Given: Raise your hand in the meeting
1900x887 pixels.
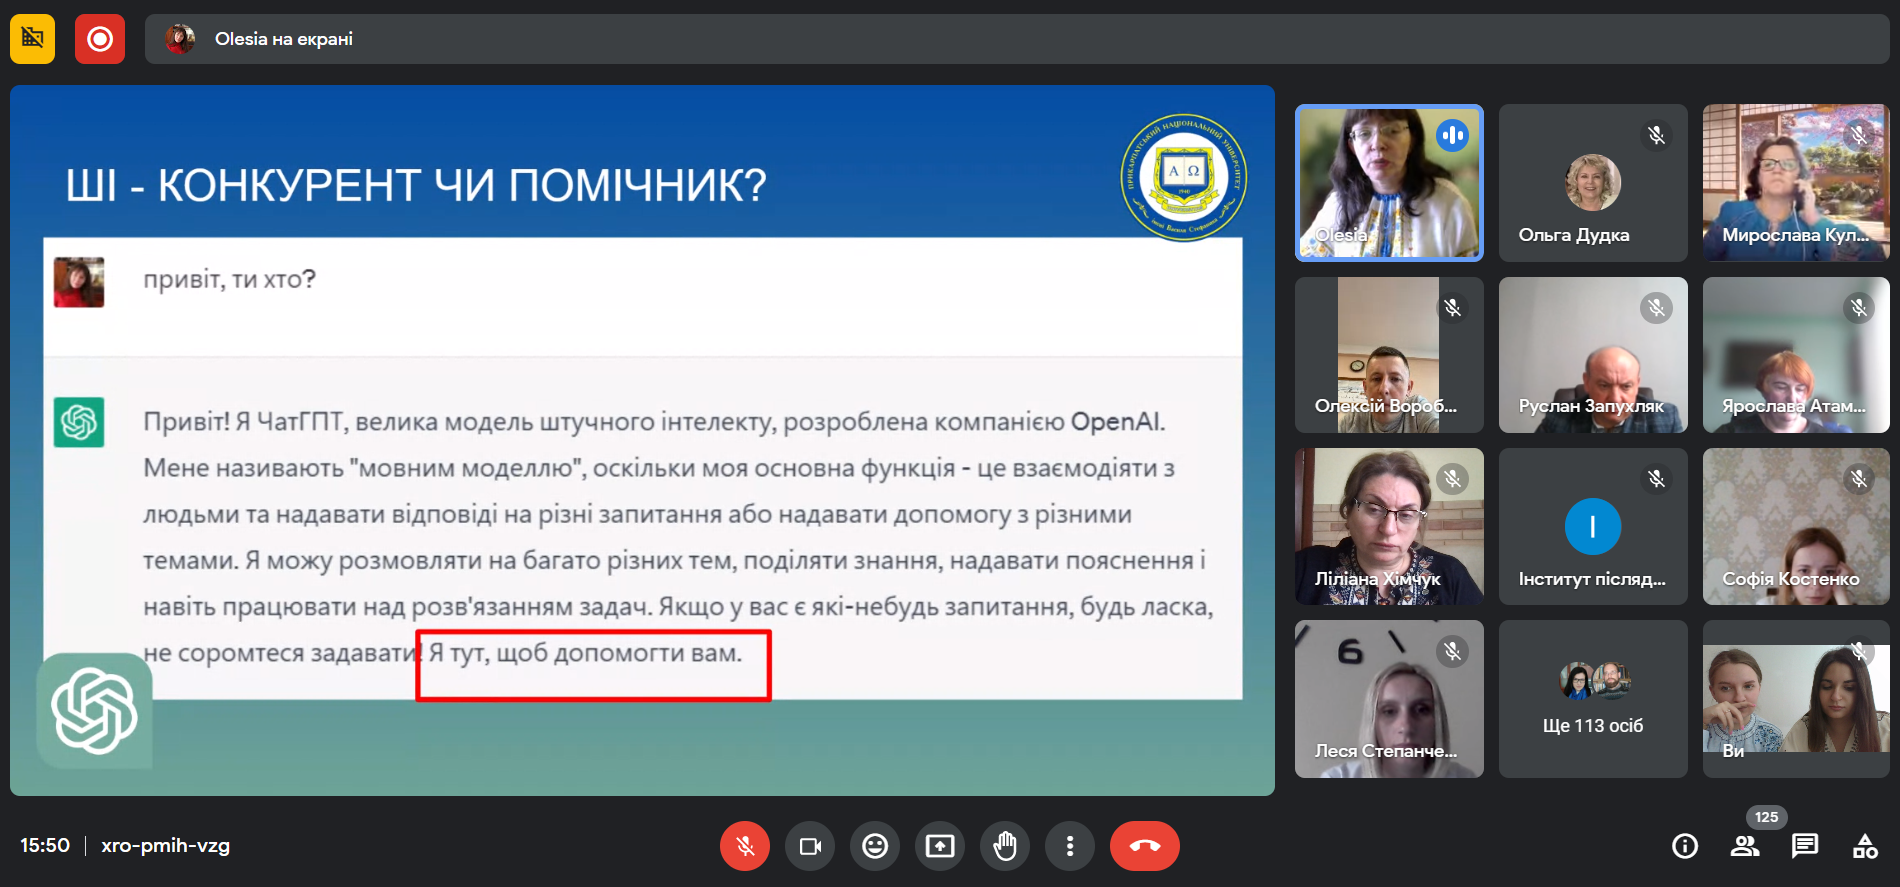Looking at the screenshot, I should click(1005, 846).
